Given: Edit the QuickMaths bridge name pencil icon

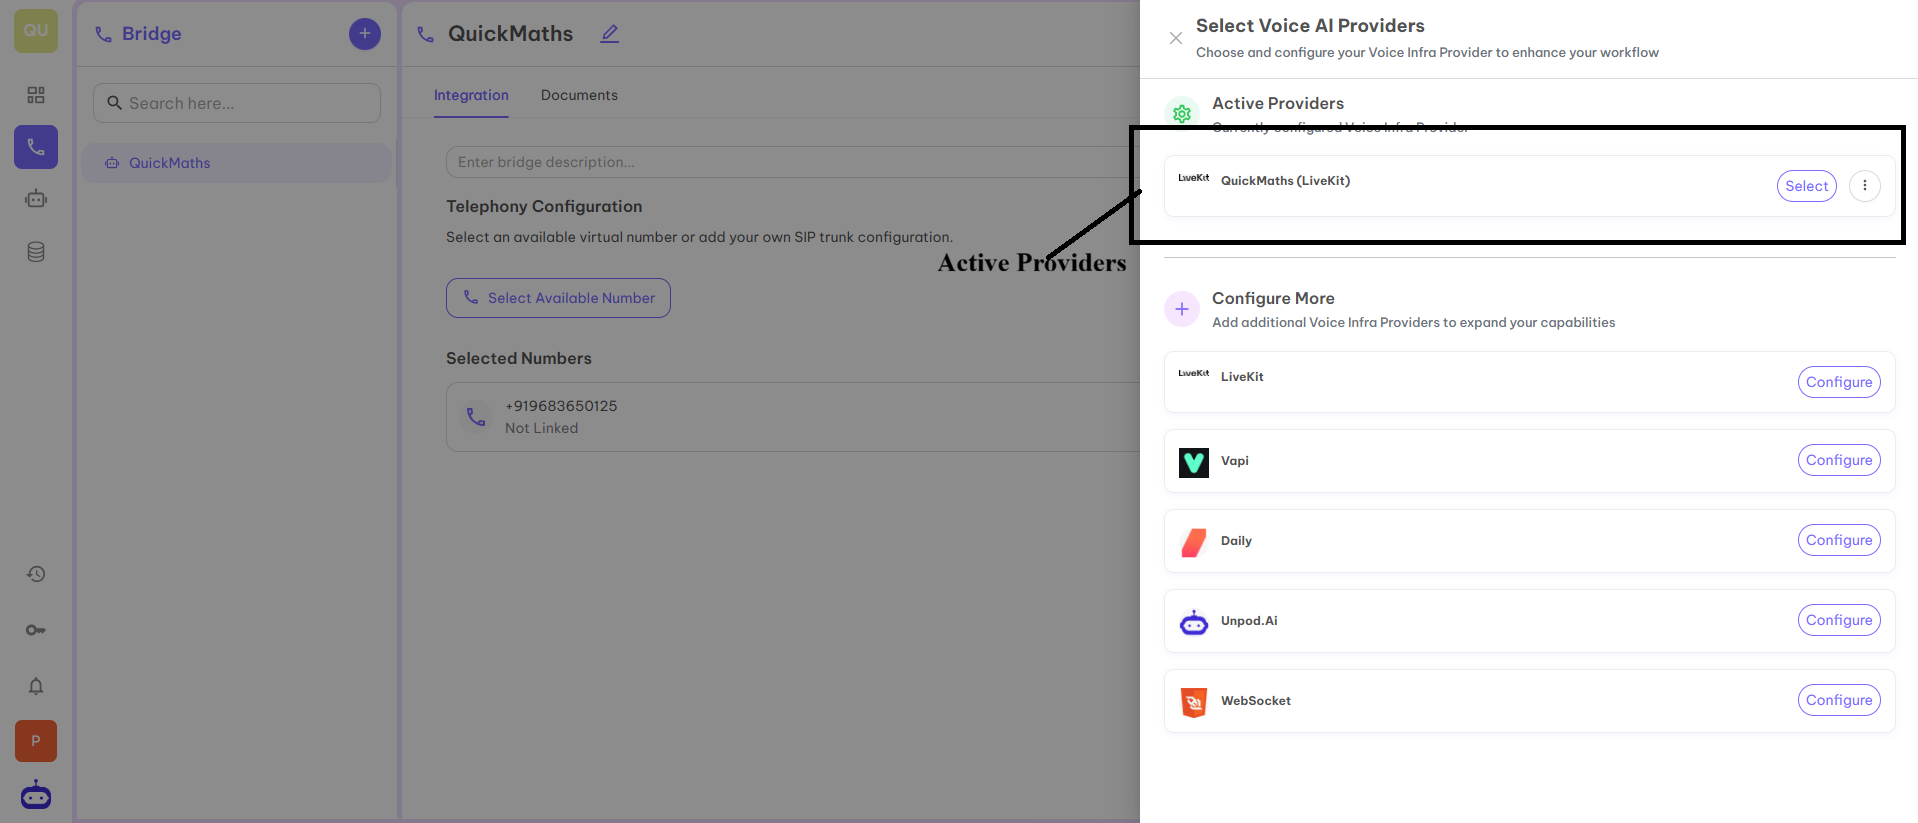Looking at the screenshot, I should click(610, 34).
